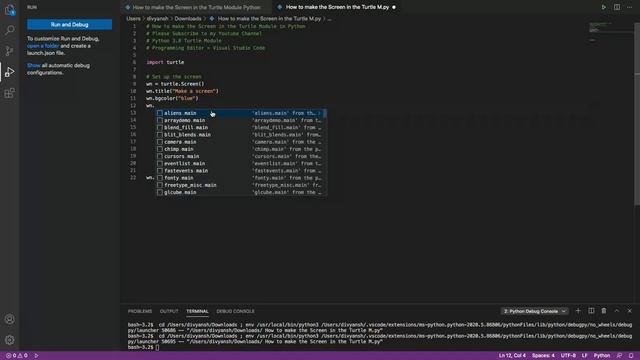
Task: Follow the 'open a folder' link
Action: click(x=43, y=46)
